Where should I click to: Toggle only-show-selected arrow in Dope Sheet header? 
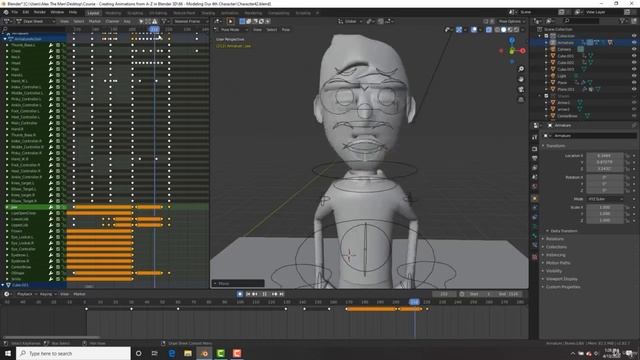(x=141, y=21)
